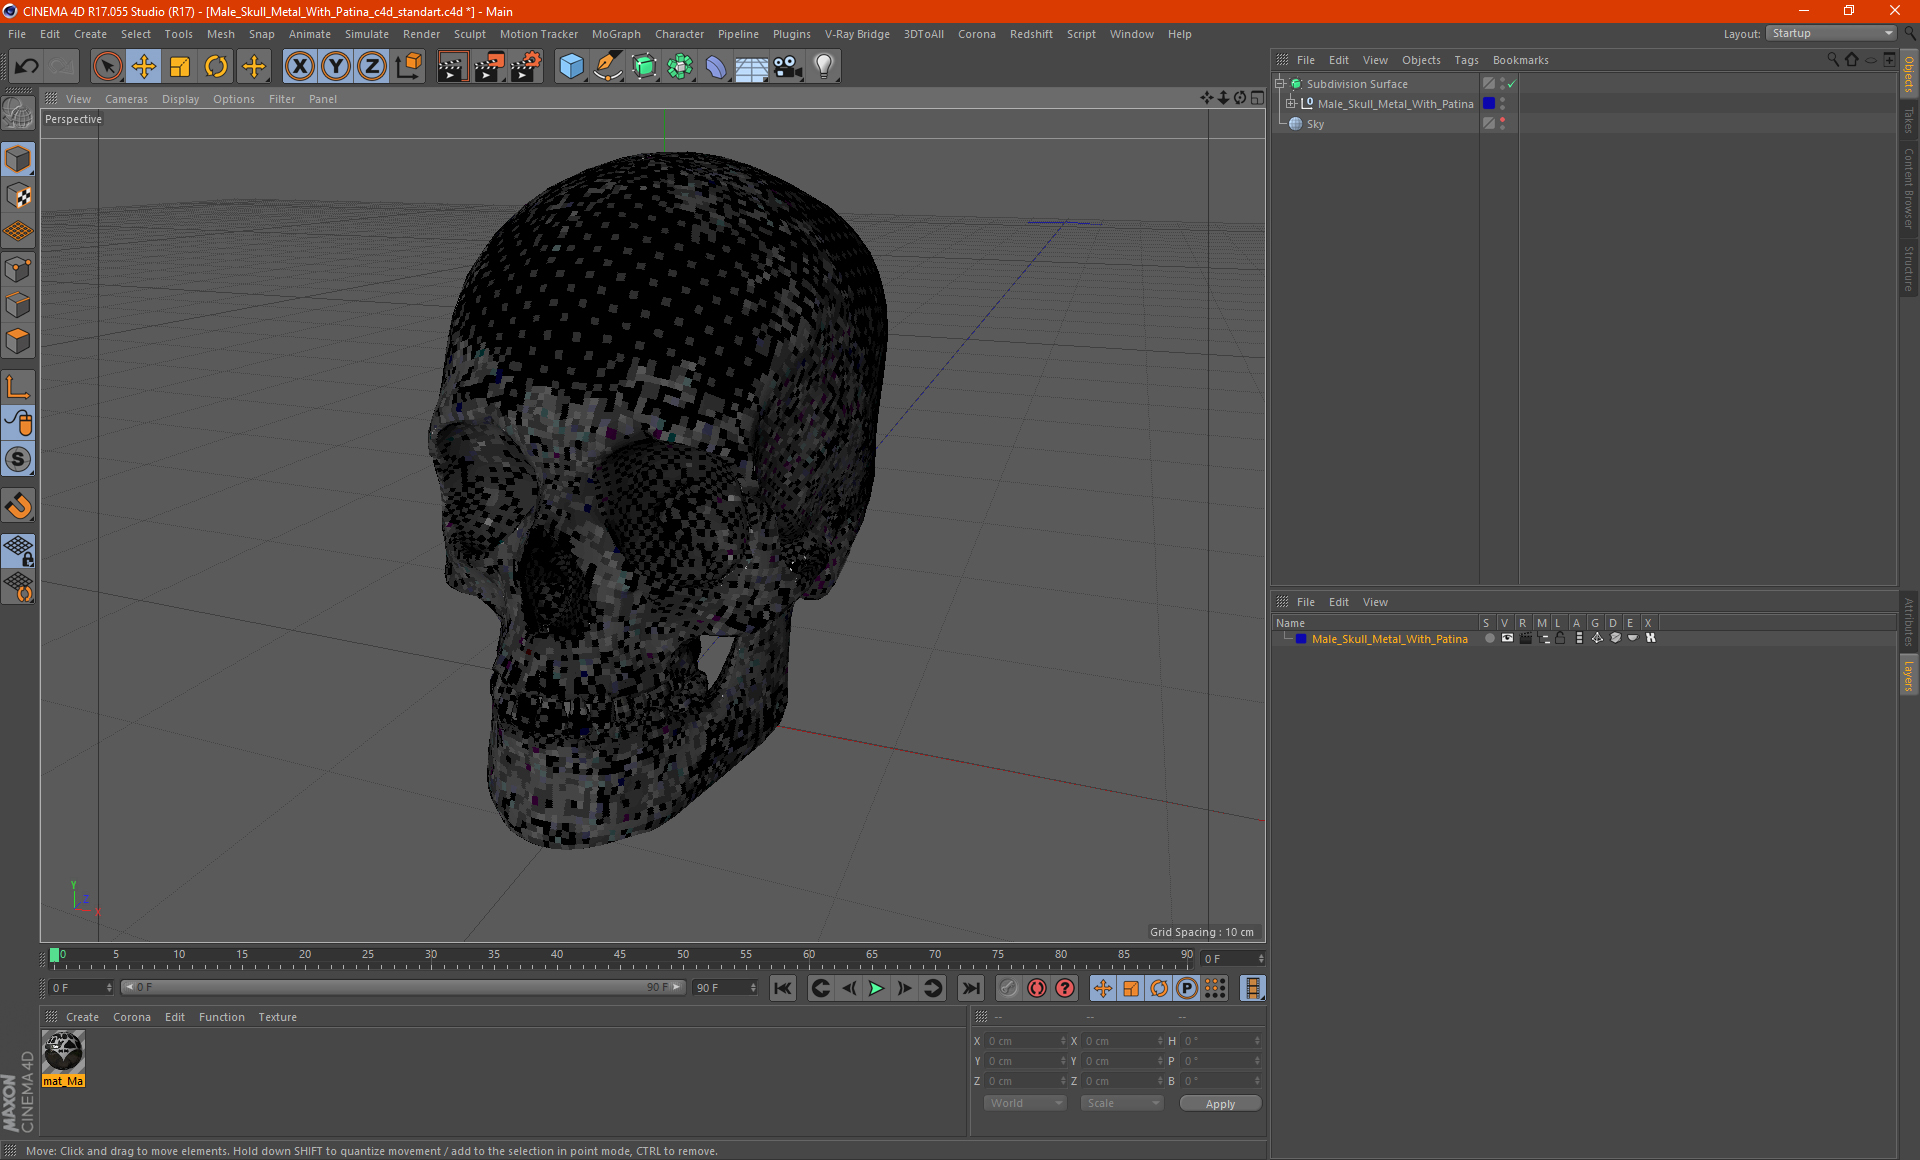1920x1160 pixels.
Task: Open Render to Picture Viewer
Action: point(489,67)
